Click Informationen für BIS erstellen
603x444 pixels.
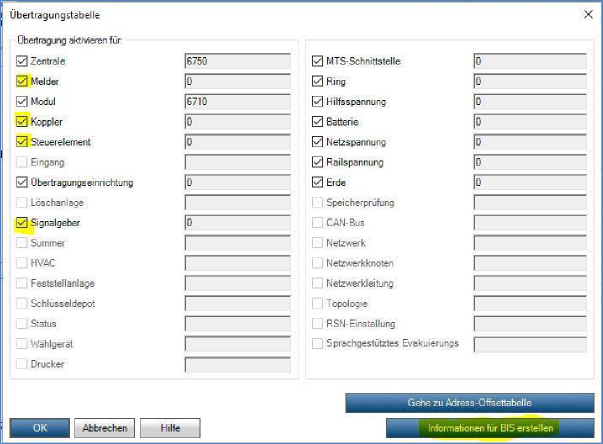[x=490, y=428]
